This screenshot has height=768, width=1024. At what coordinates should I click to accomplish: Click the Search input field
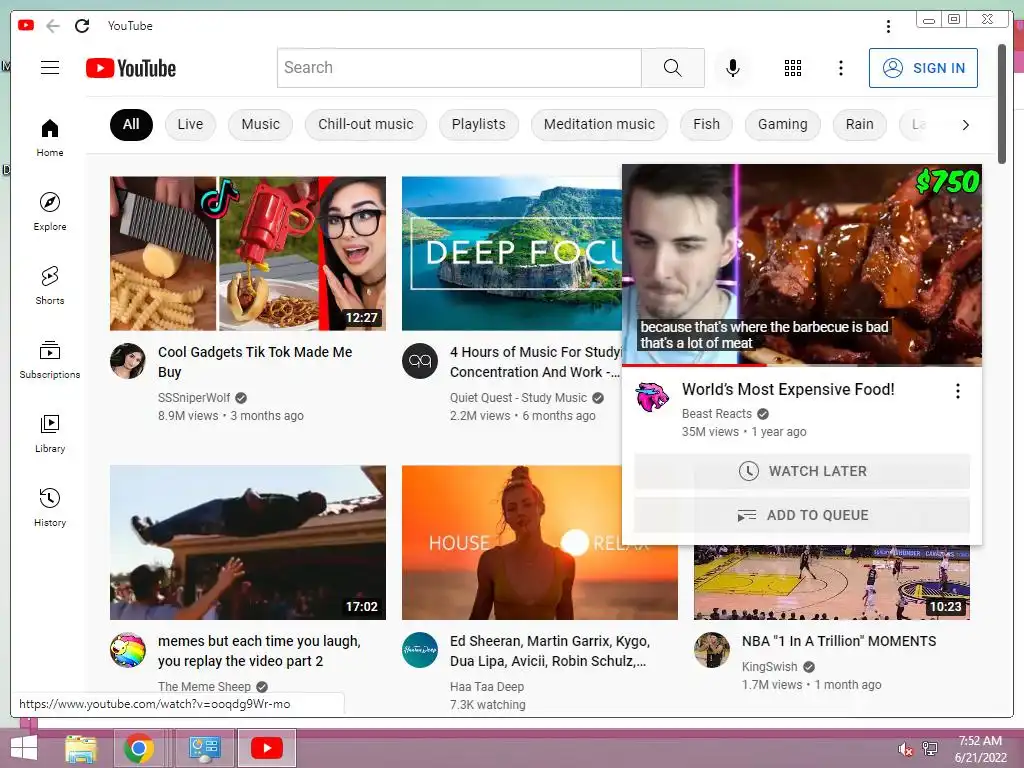click(x=459, y=68)
